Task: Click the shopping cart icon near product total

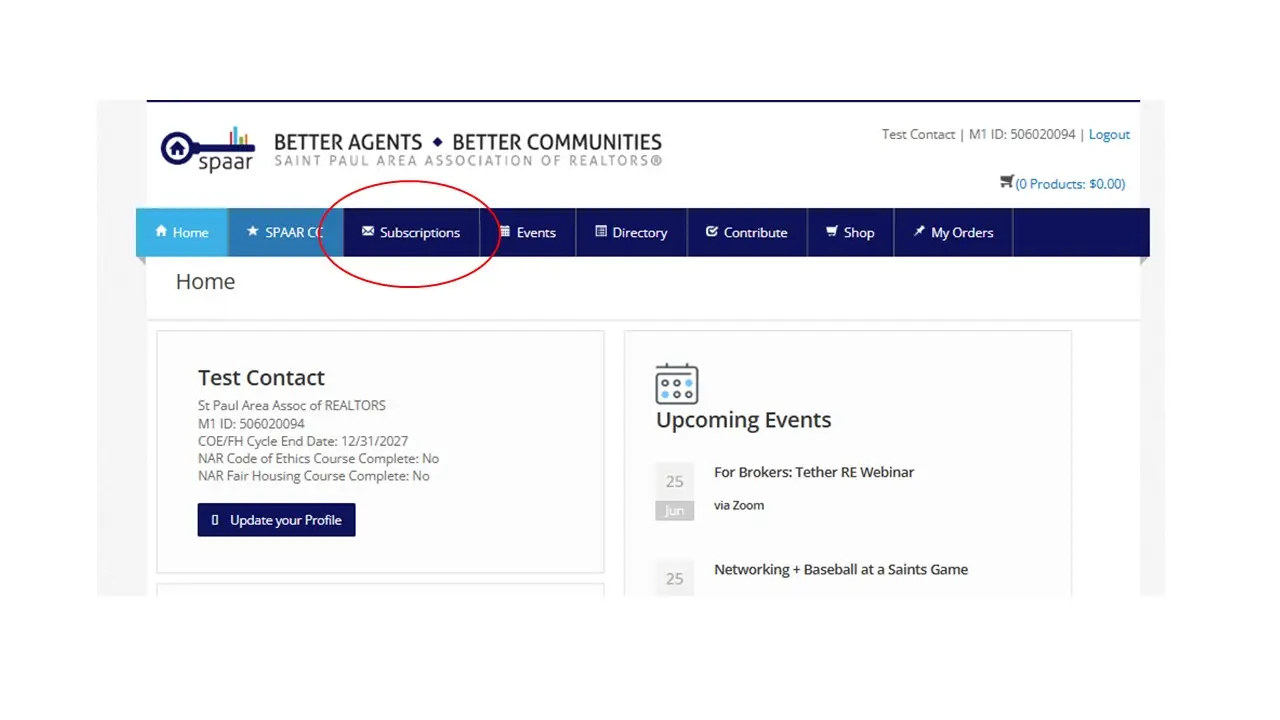Action: pos(1006,182)
